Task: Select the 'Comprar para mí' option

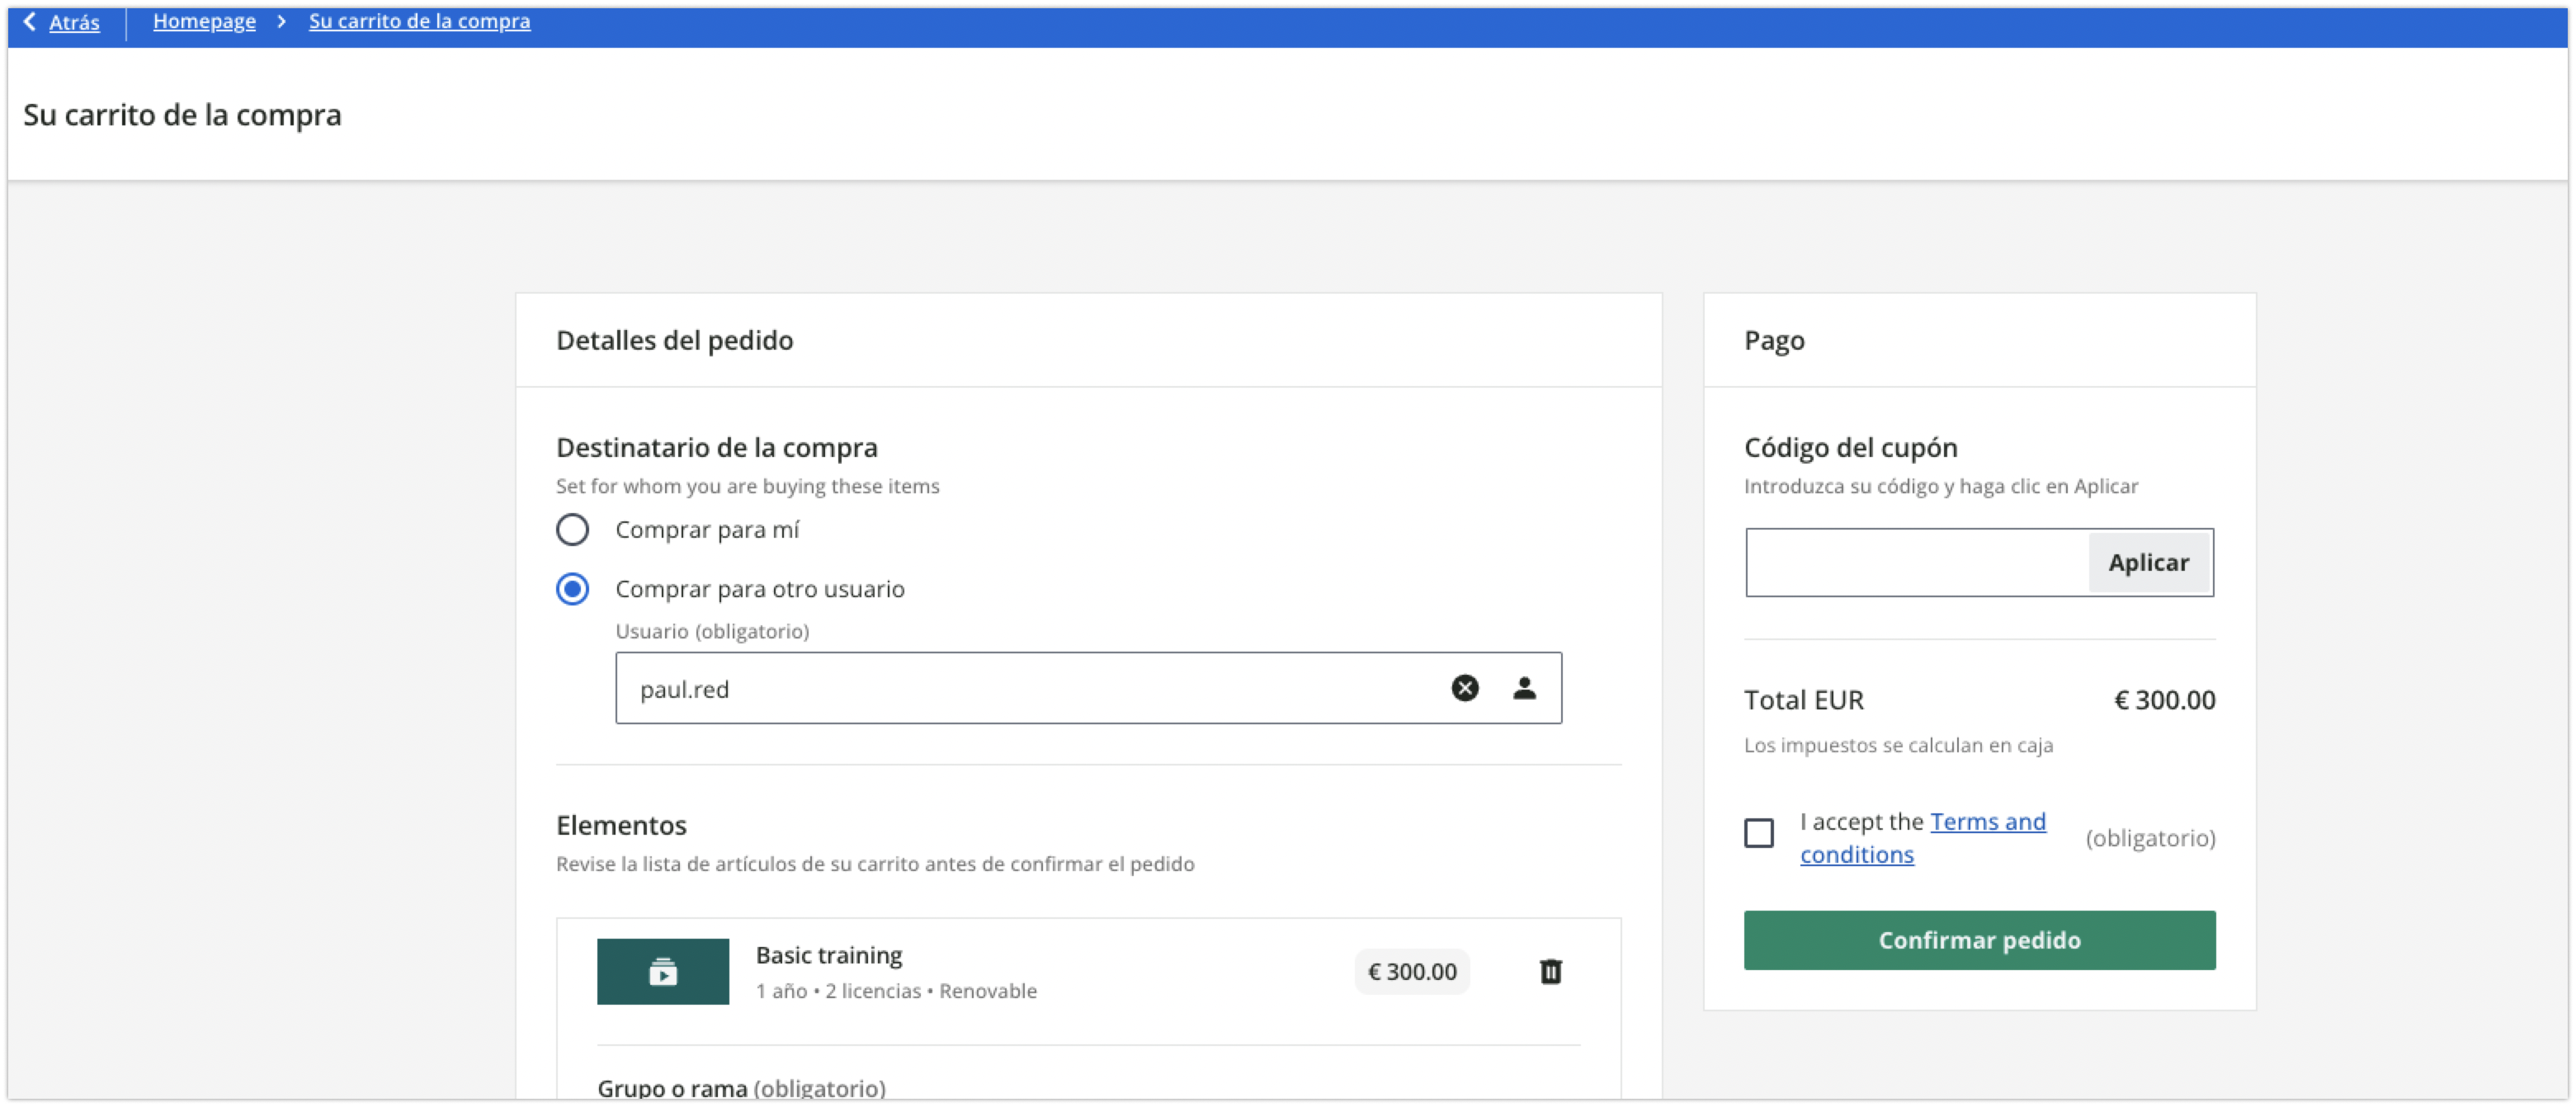Action: [x=572, y=530]
